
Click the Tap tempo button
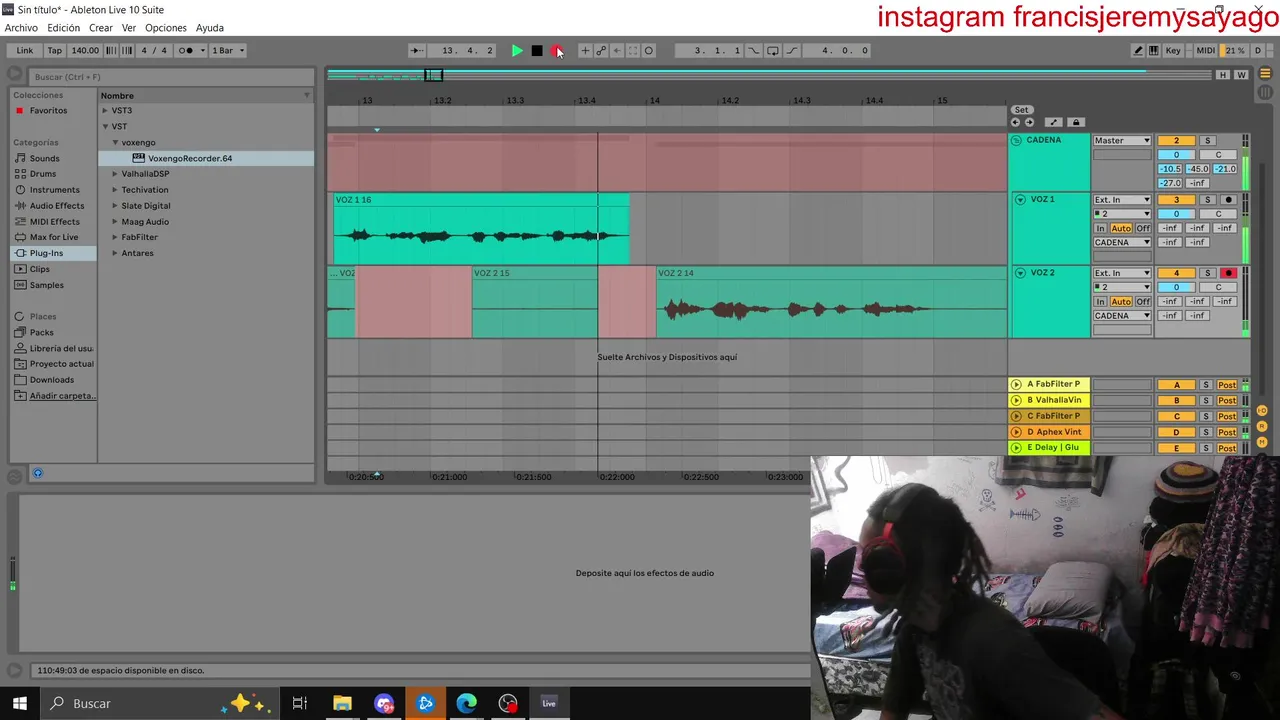(55, 50)
